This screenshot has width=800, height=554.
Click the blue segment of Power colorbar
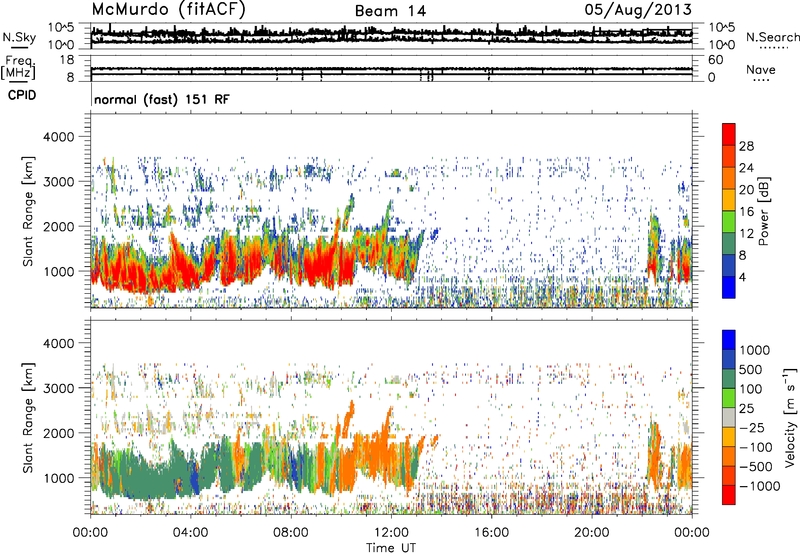tap(729, 287)
